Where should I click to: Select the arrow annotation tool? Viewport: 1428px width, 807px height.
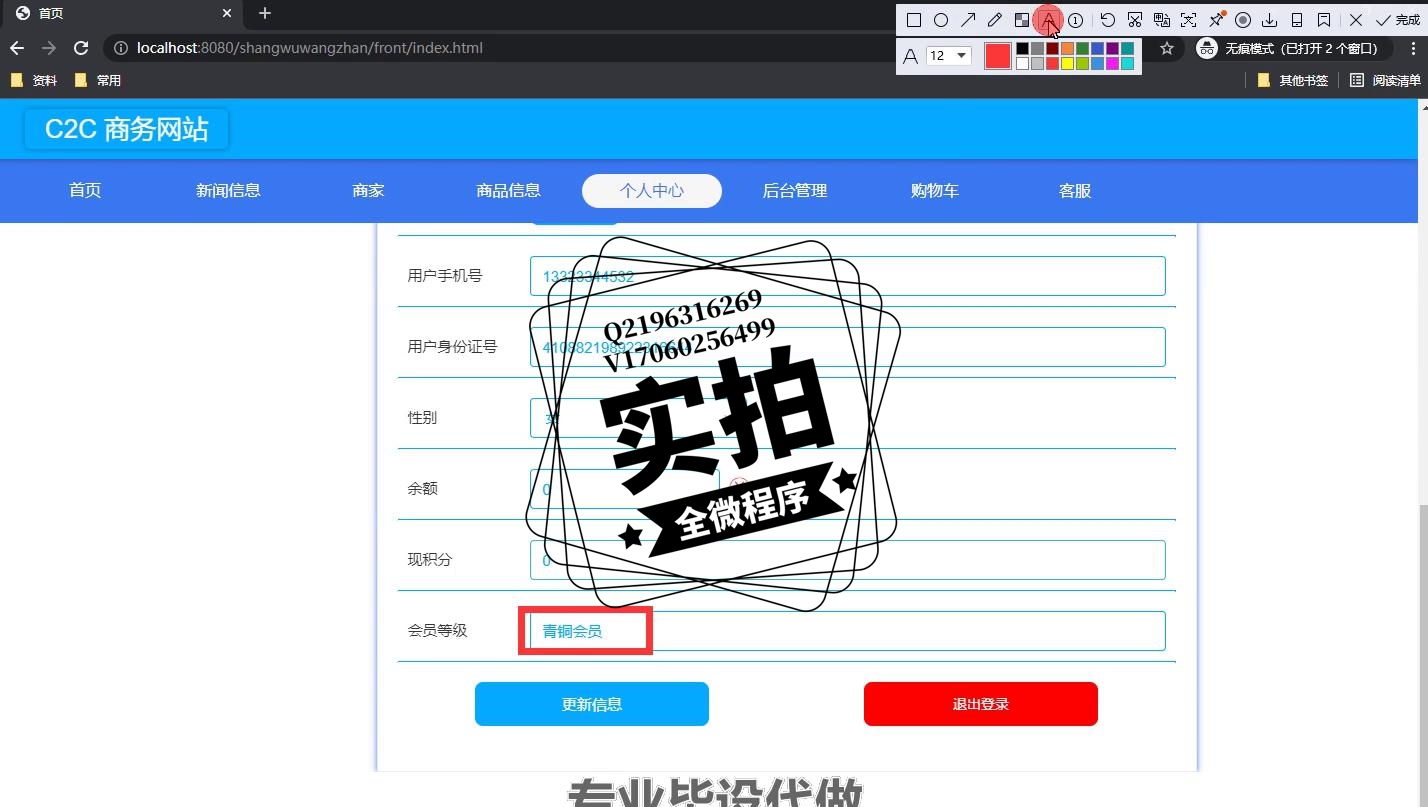tap(968, 20)
